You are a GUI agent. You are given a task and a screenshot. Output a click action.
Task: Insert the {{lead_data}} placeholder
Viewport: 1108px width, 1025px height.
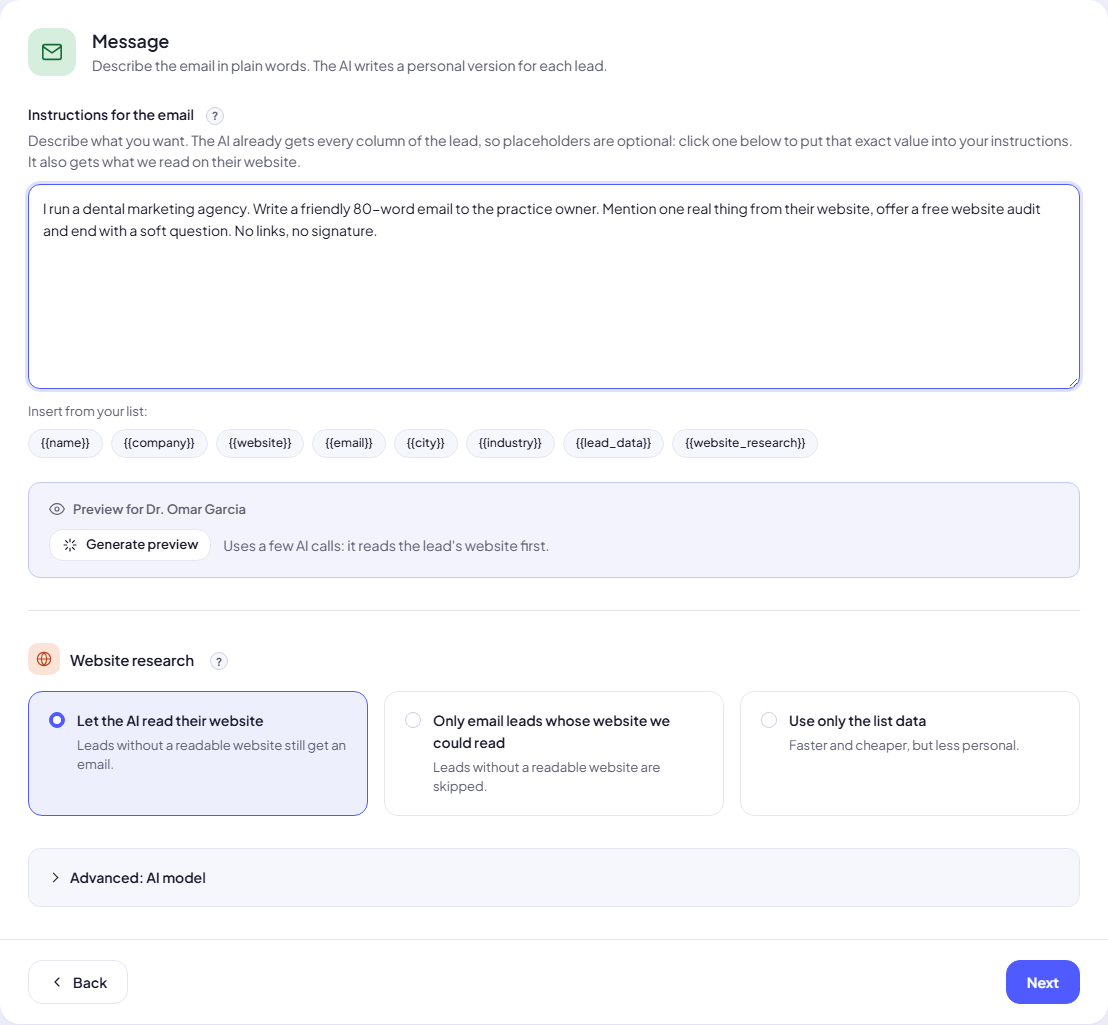613,443
